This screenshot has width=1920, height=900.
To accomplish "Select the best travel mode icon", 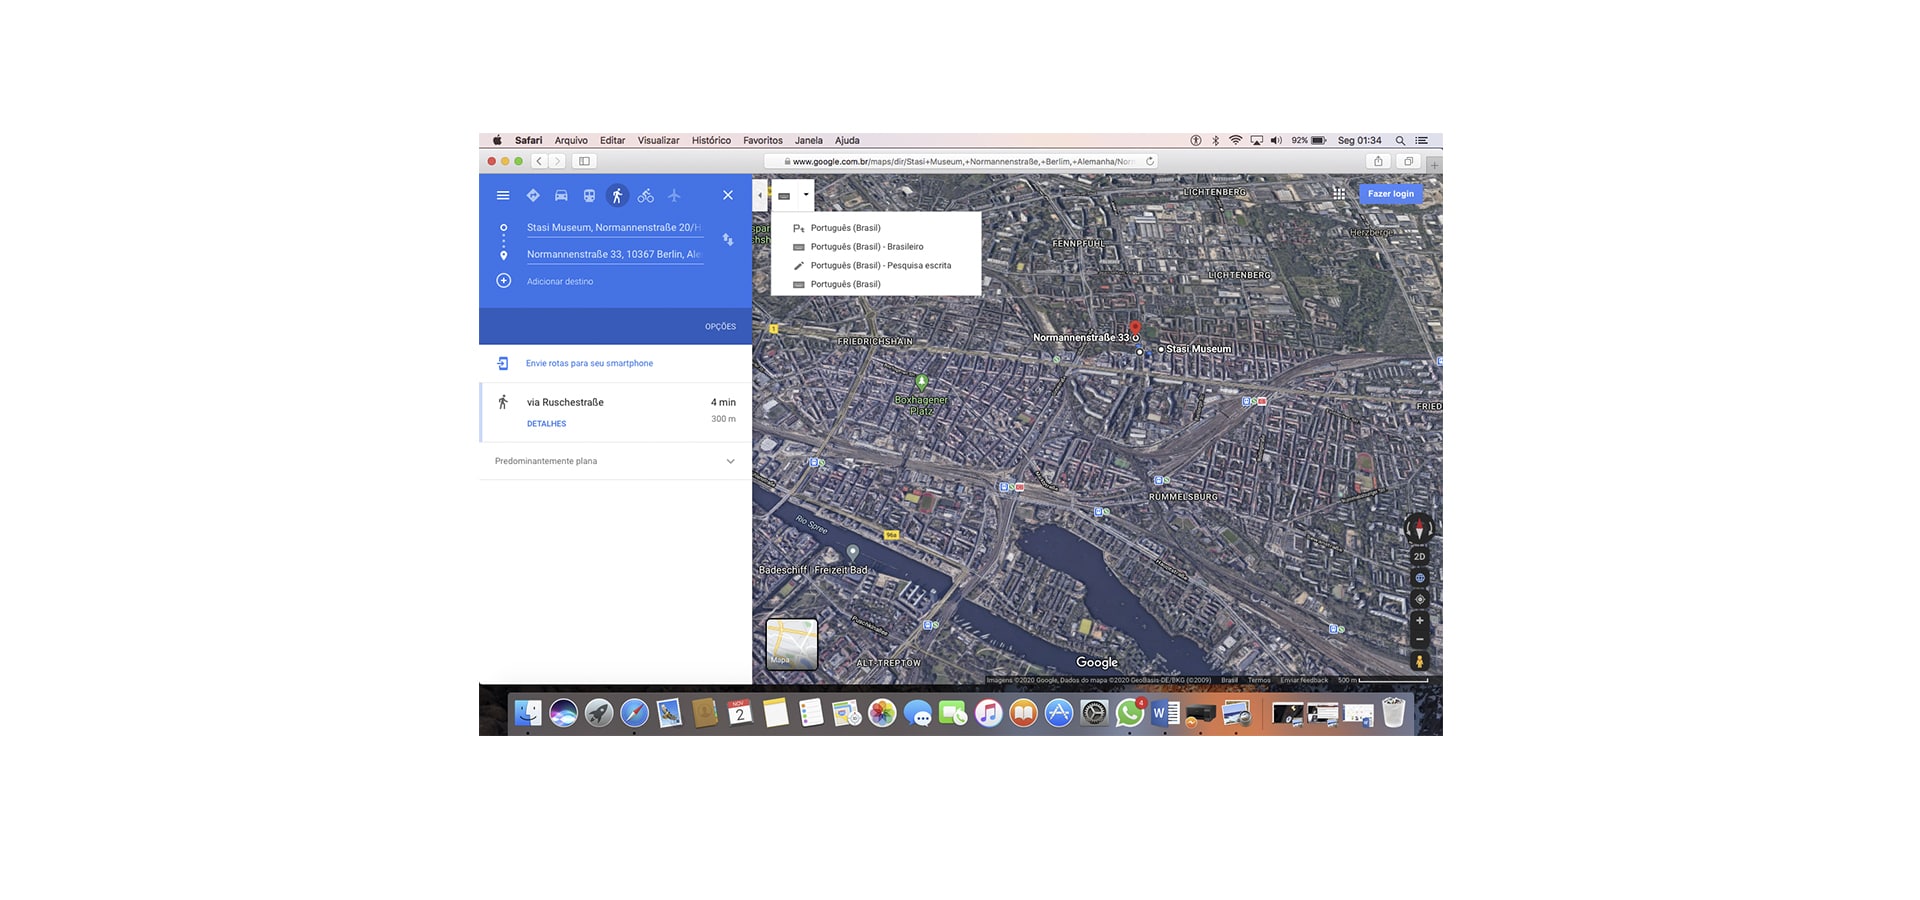I will click(533, 196).
